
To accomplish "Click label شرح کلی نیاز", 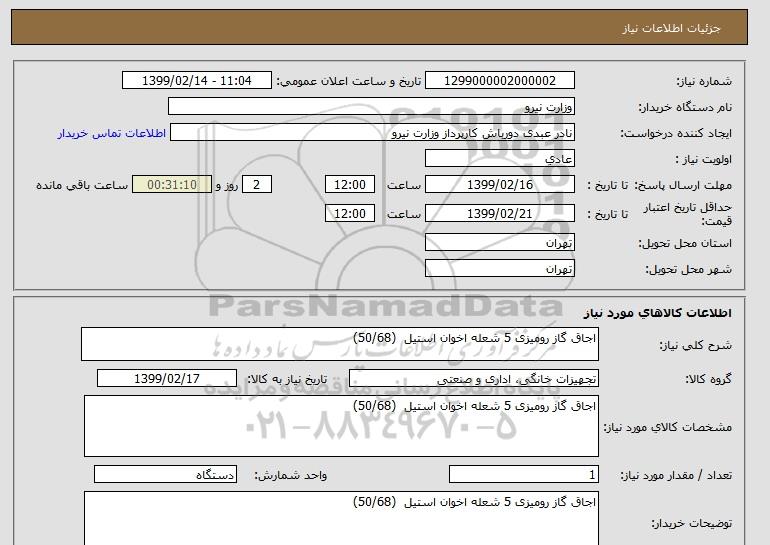I will (x=695, y=345).
